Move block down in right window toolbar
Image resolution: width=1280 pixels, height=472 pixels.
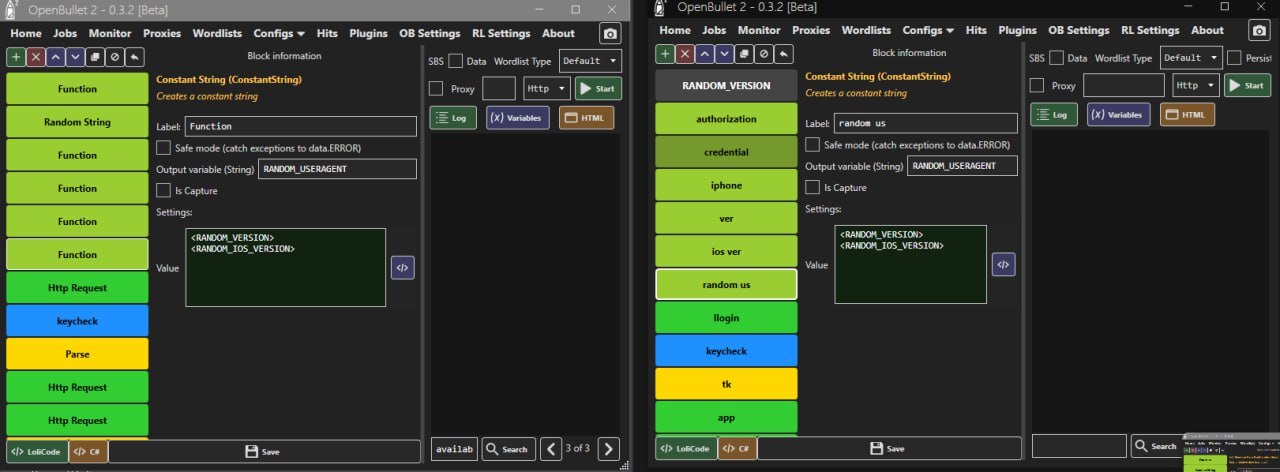(725, 54)
